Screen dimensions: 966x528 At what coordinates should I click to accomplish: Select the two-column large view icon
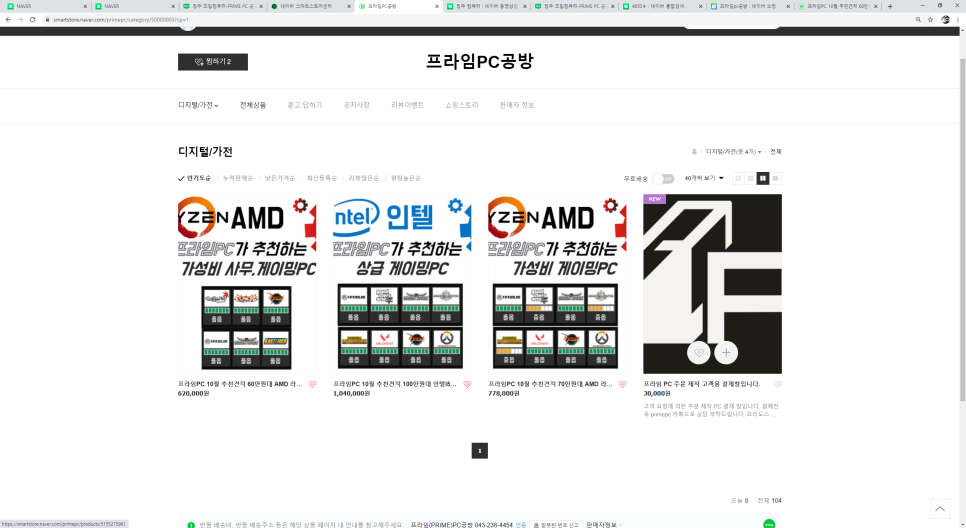(763, 179)
